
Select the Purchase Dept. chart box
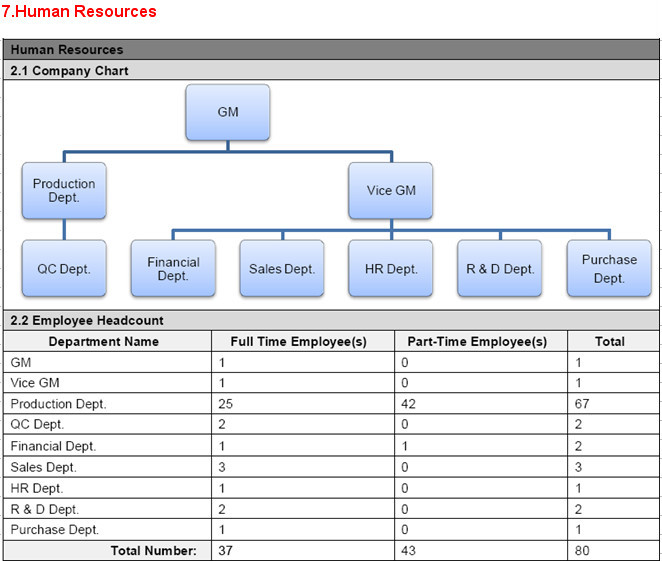(x=609, y=268)
